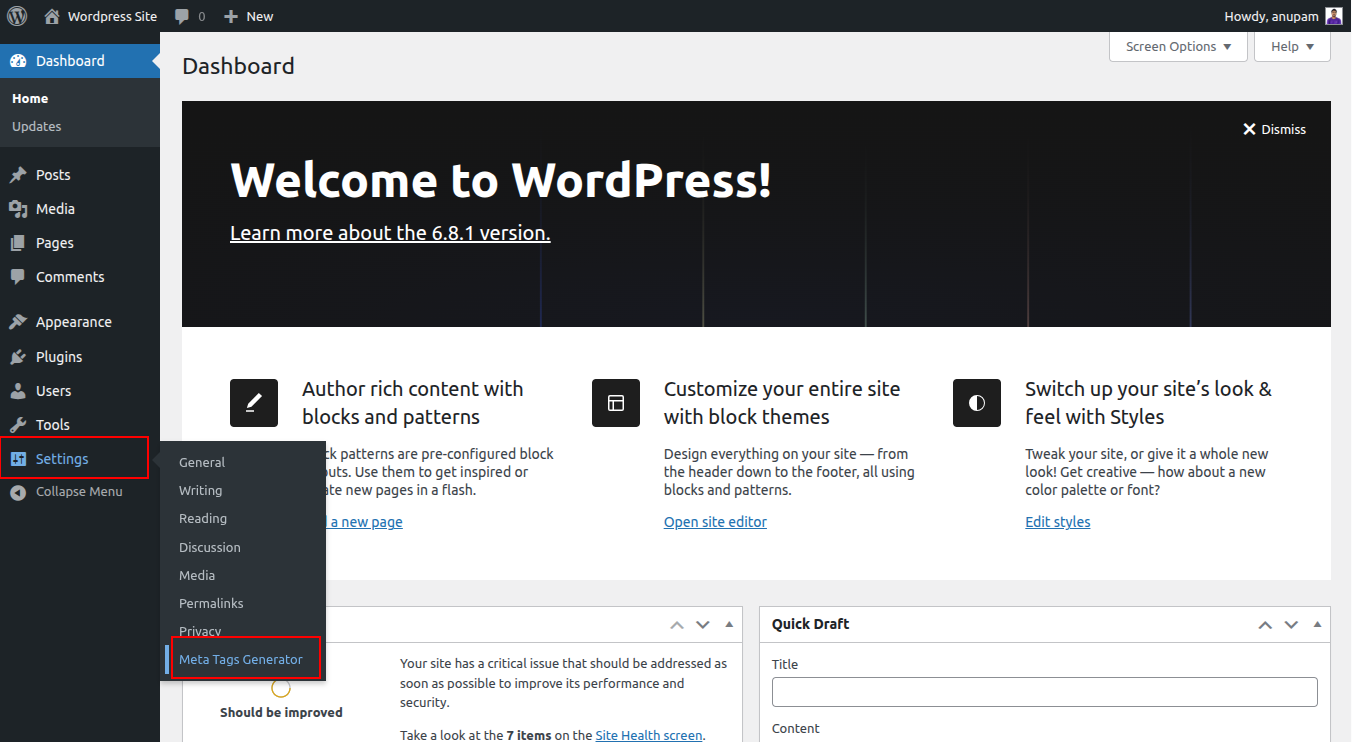Select General in Settings submenu
1352x742 pixels.
point(202,462)
